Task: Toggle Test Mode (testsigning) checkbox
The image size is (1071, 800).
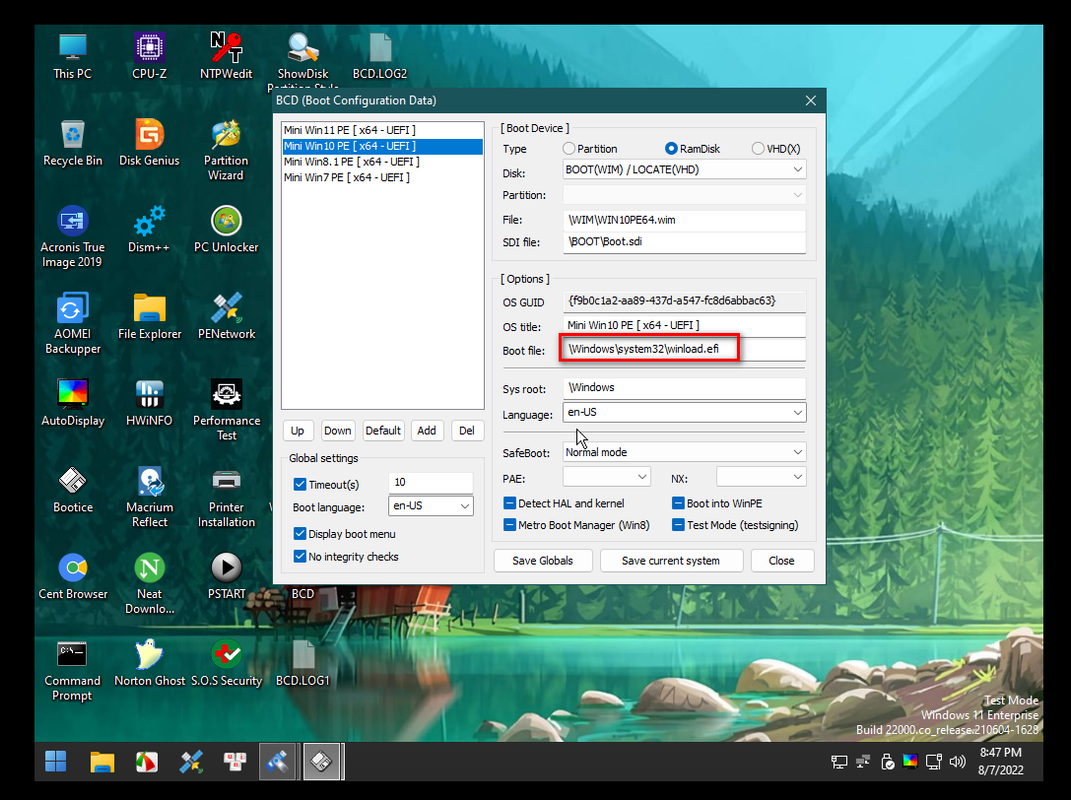Action: 678,525
